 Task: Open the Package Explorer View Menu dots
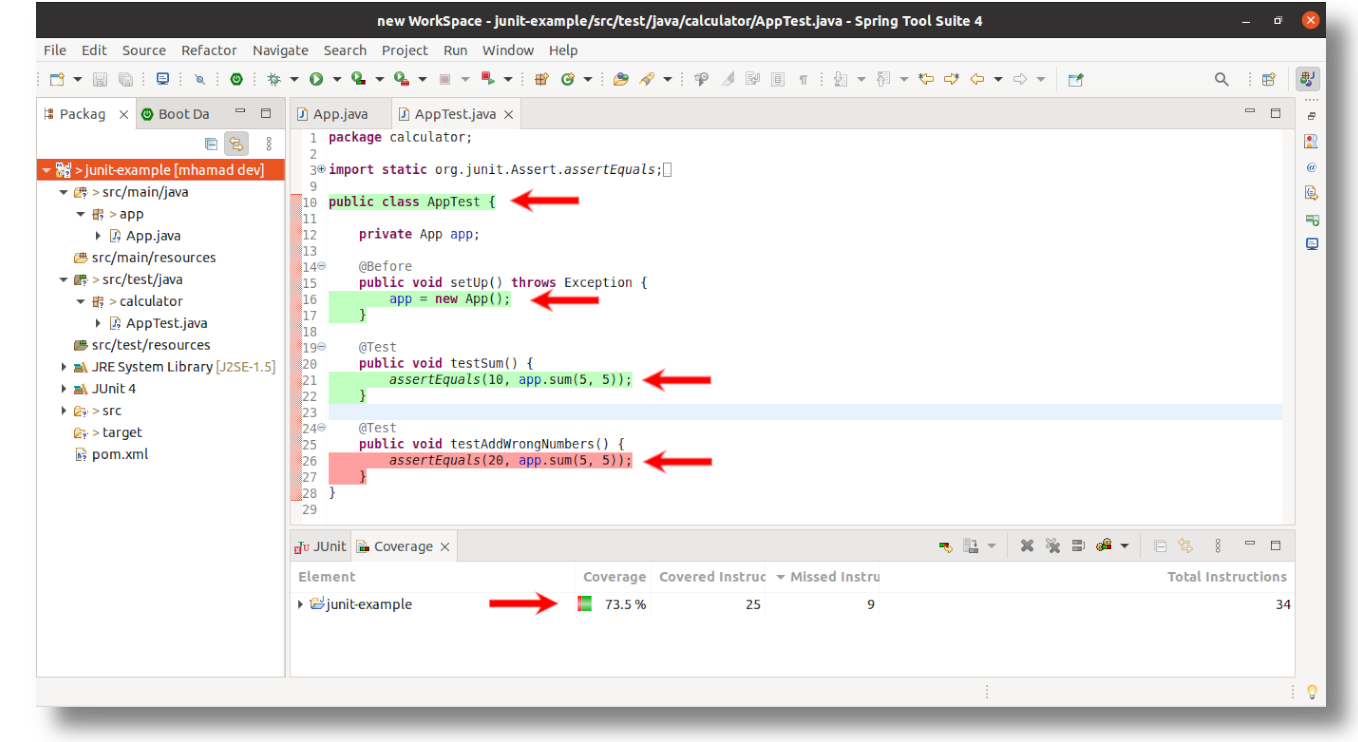268,144
